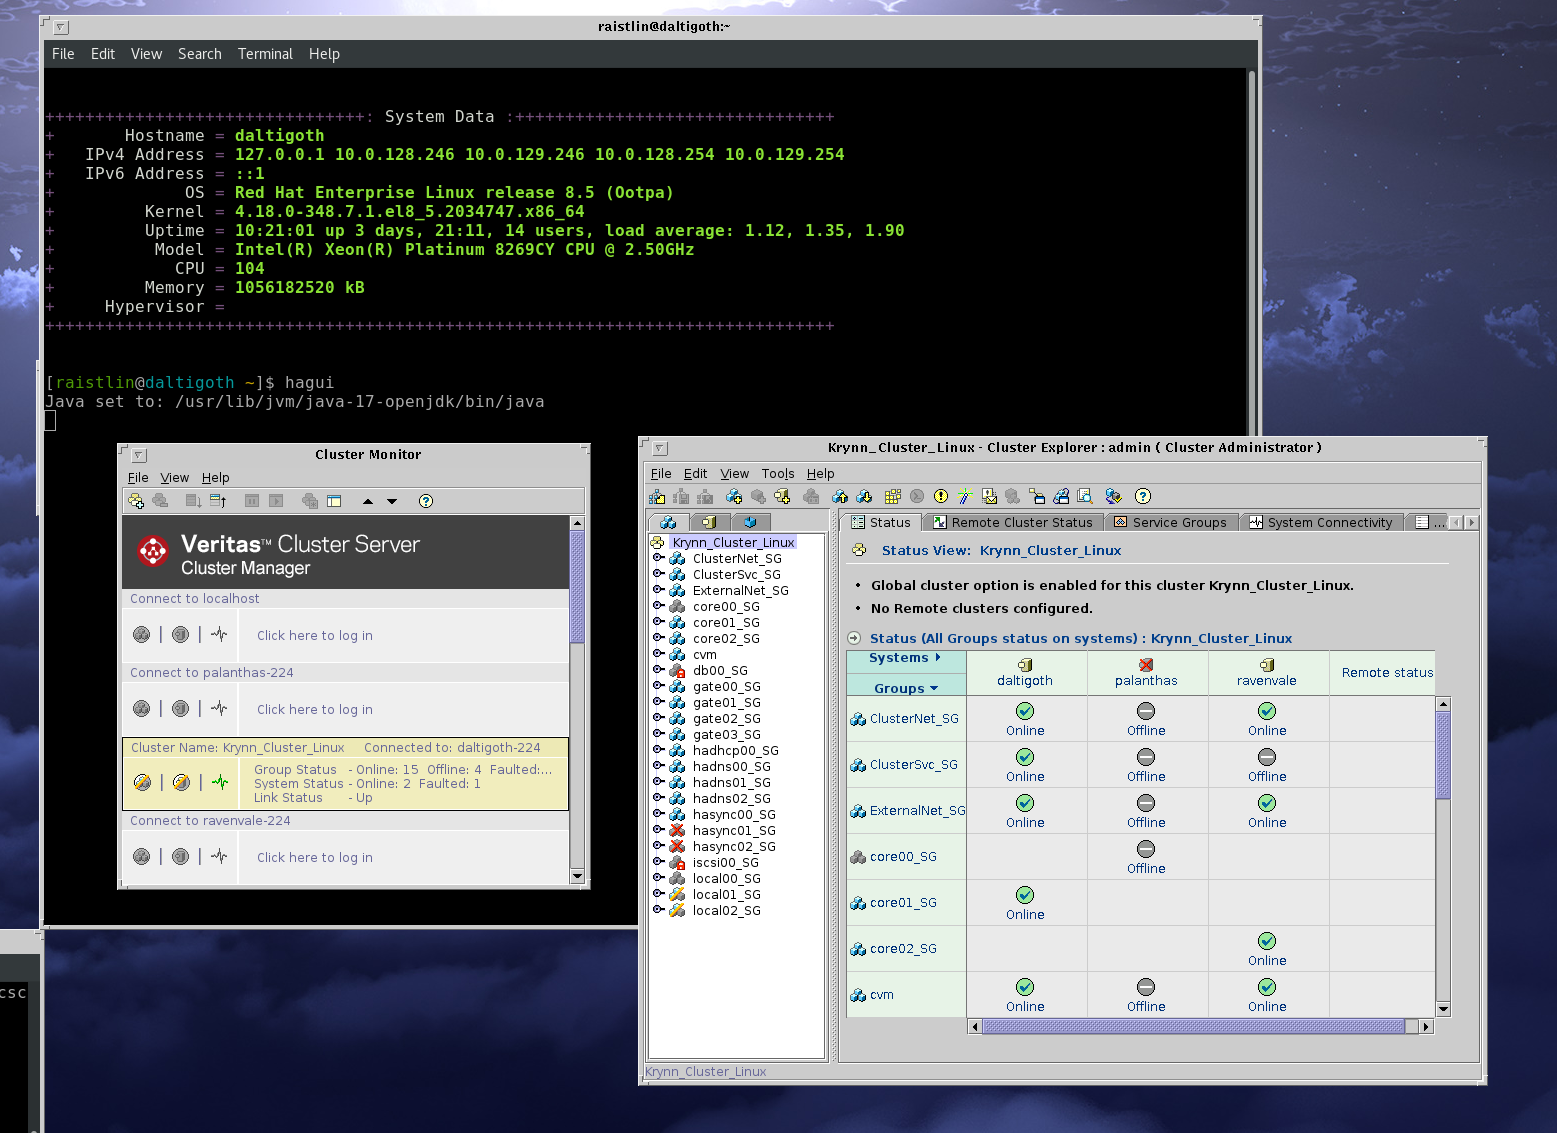Click palanthas faulted system icon in status header
Screen dimensions: 1557x1133
pyautogui.click(x=1146, y=665)
